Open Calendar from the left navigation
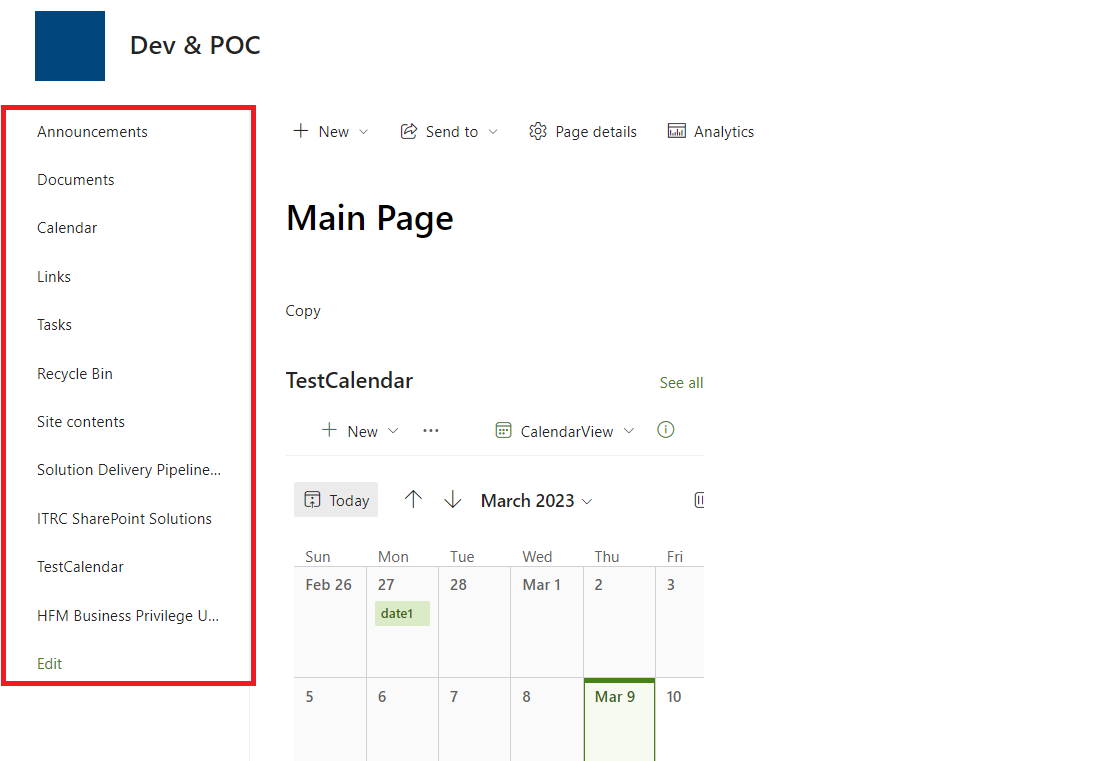Viewport: 1118px width, 761px height. [x=67, y=227]
